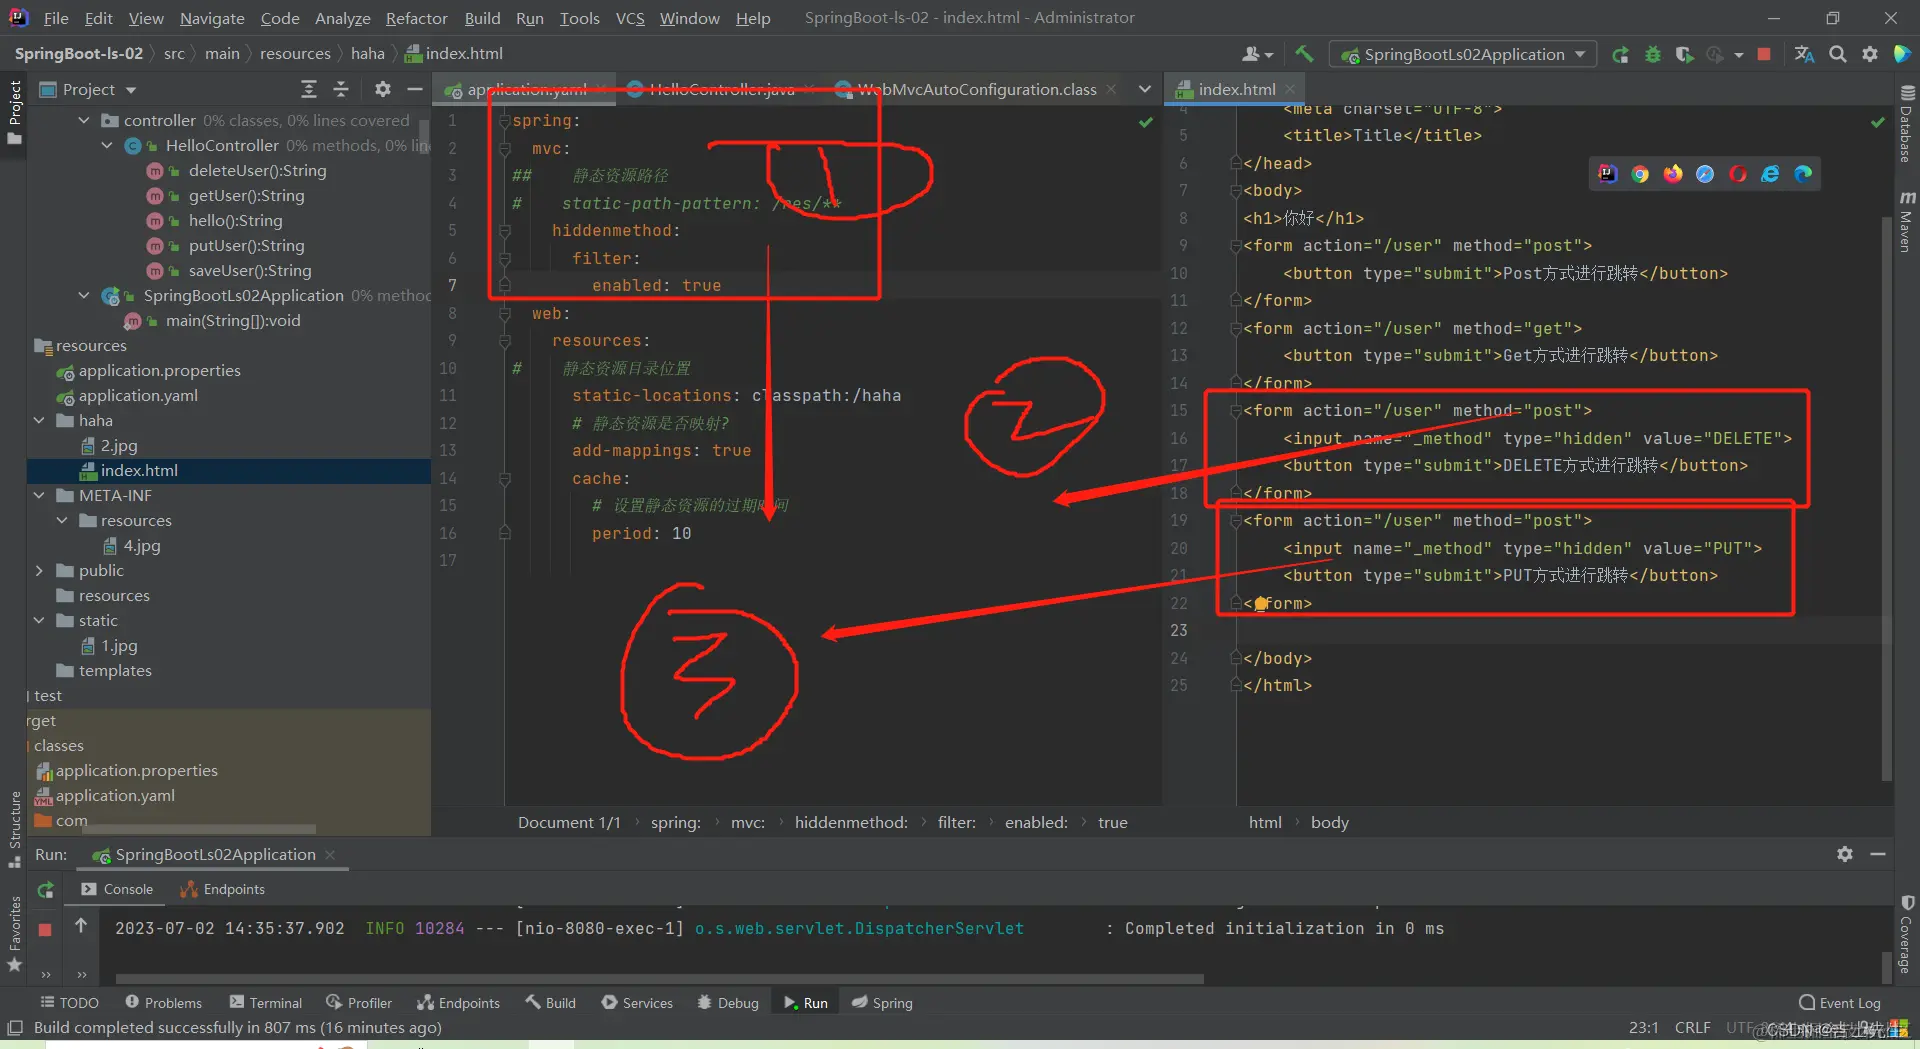The height and width of the screenshot is (1049, 1920).
Task: Open the File menu
Action: pyautogui.click(x=56, y=18)
